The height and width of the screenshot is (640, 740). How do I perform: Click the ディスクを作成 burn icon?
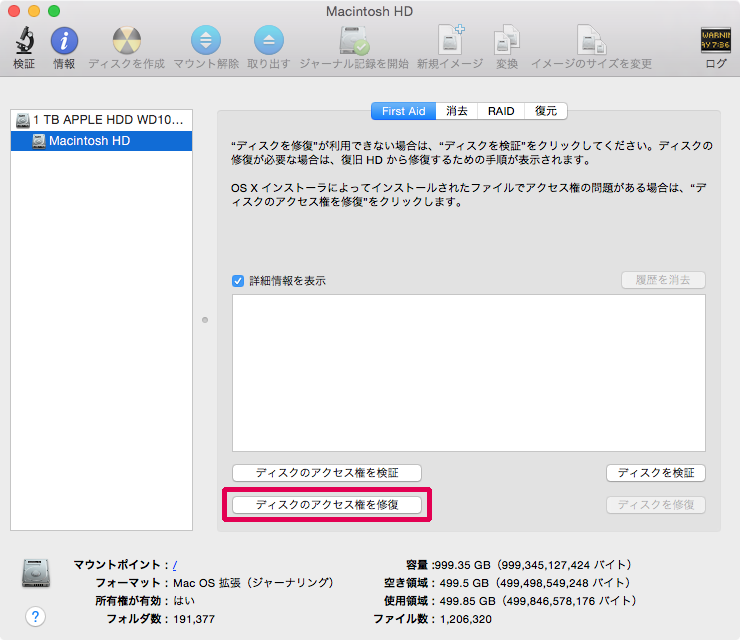[126, 40]
